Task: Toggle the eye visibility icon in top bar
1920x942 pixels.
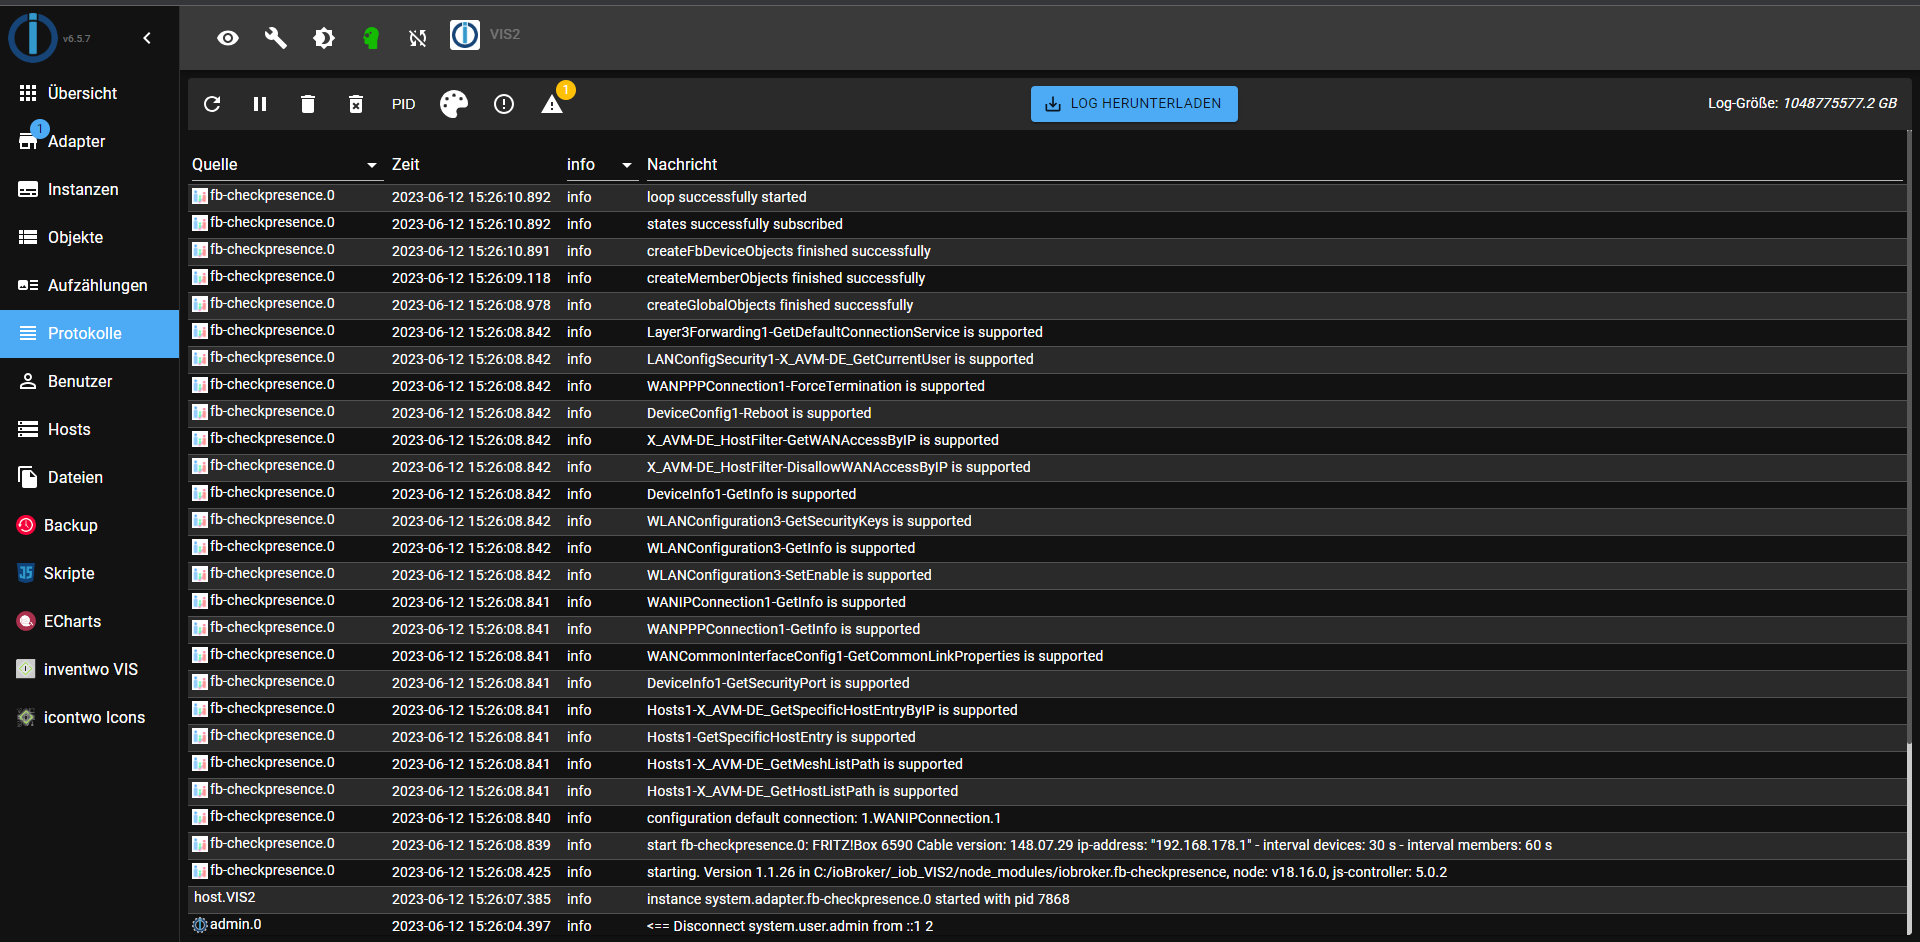Action: [228, 38]
